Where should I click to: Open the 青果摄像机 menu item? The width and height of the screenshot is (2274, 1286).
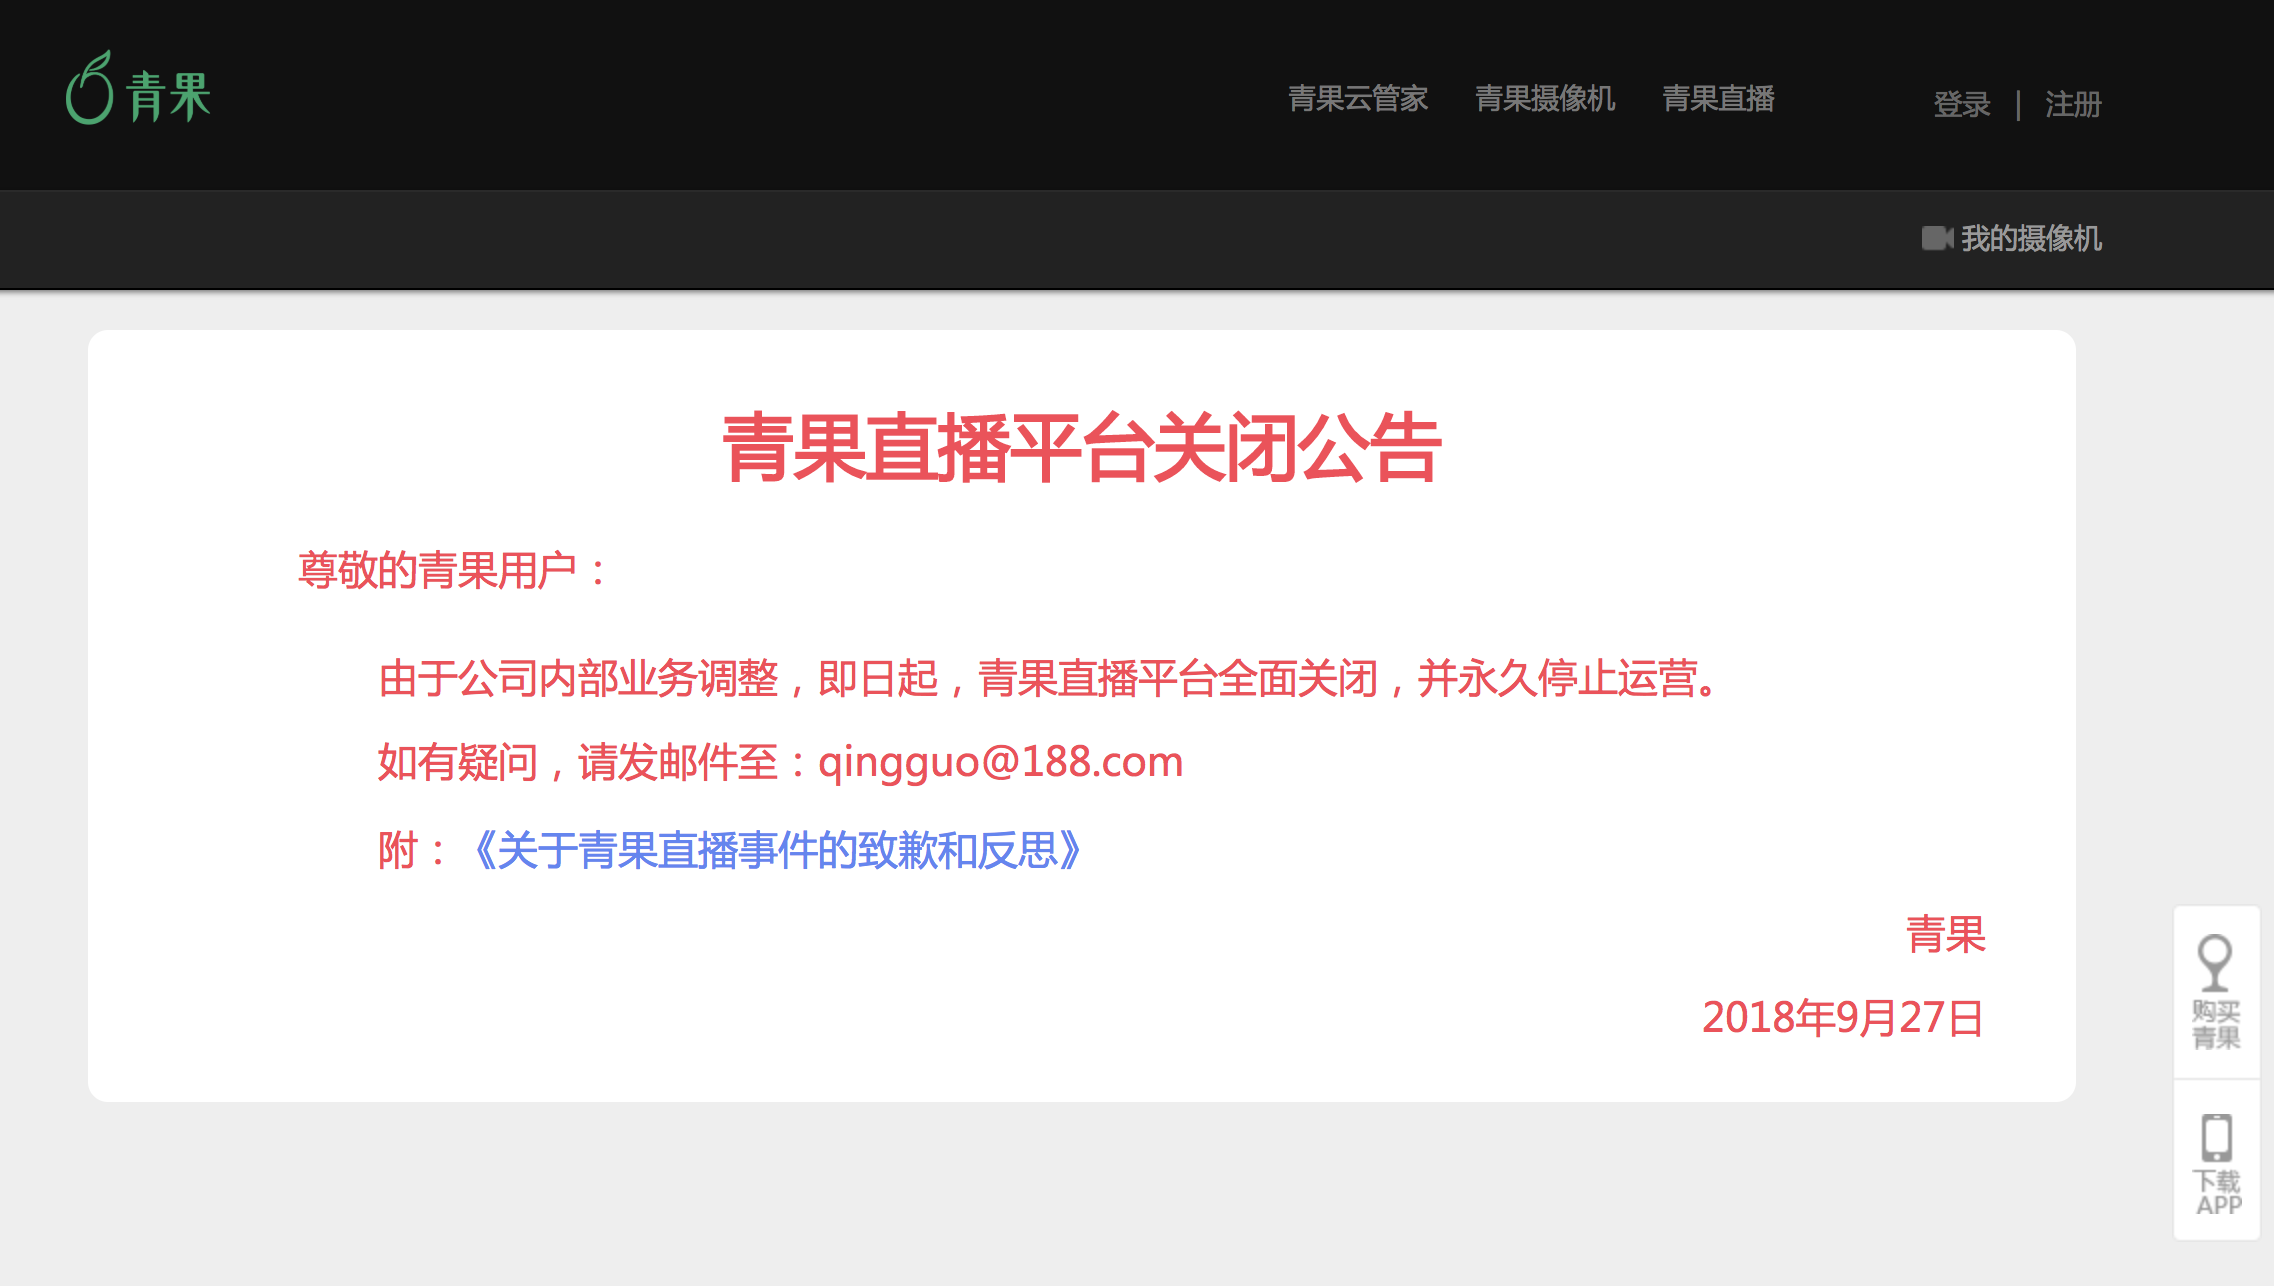[1545, 98]
